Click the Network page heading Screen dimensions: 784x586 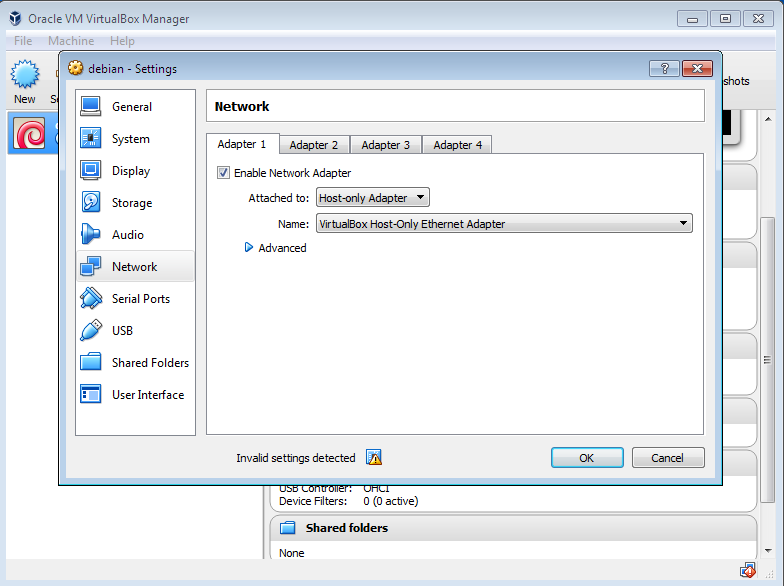(x=242, y=106)
